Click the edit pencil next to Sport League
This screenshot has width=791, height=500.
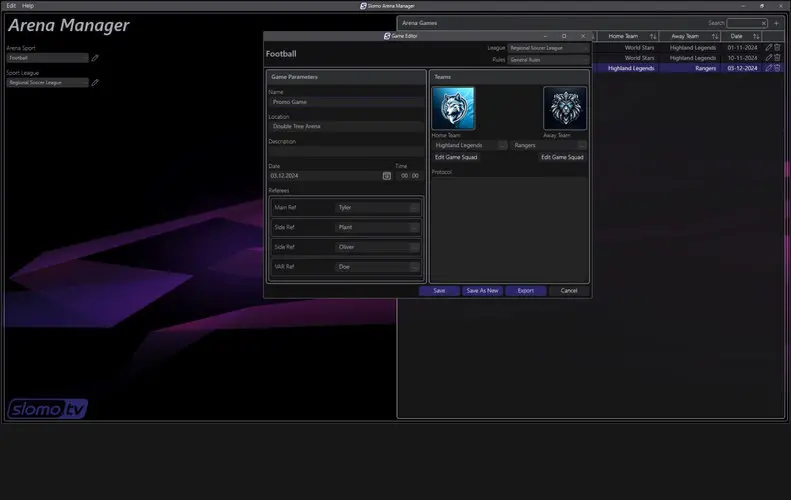[x=95, y=83]
